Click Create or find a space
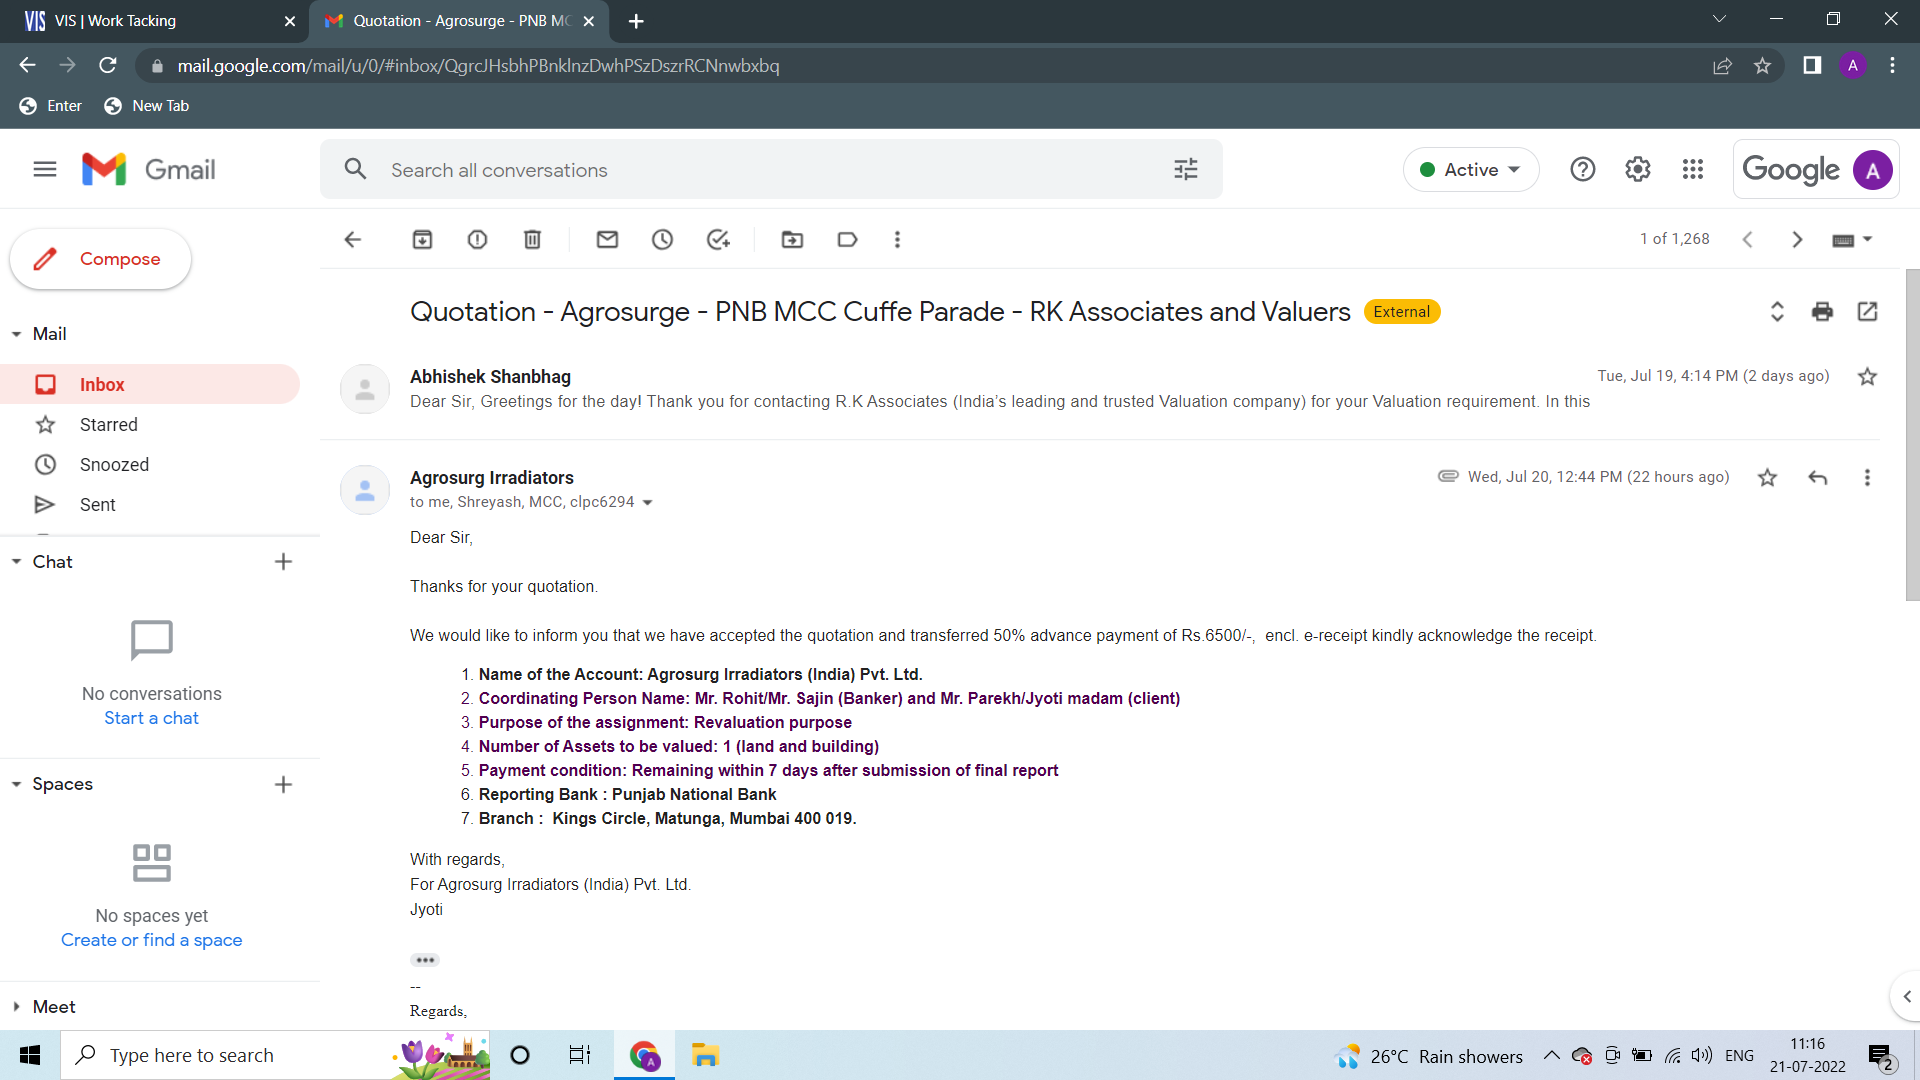 [151, 940]
